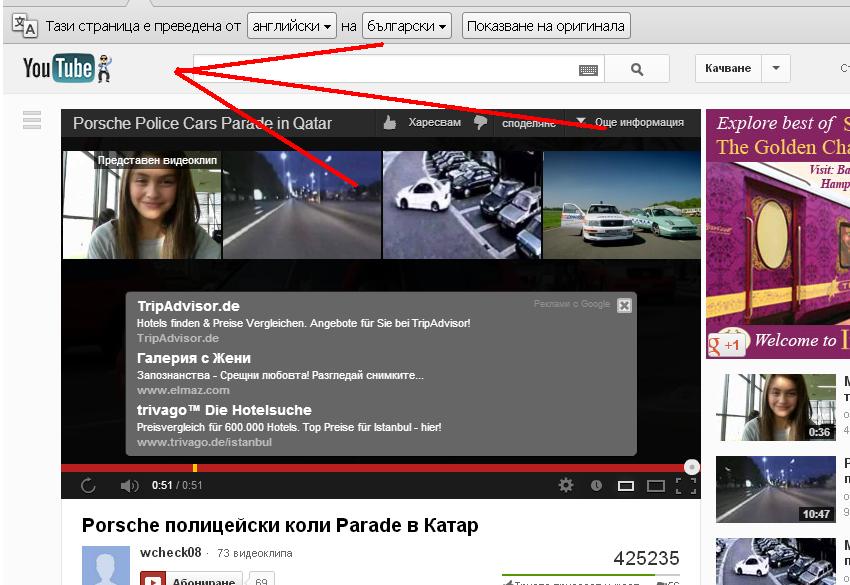Select the night road suggested thumbnail
This screenshot has height=585, width=850.
(x=302, y=205)
